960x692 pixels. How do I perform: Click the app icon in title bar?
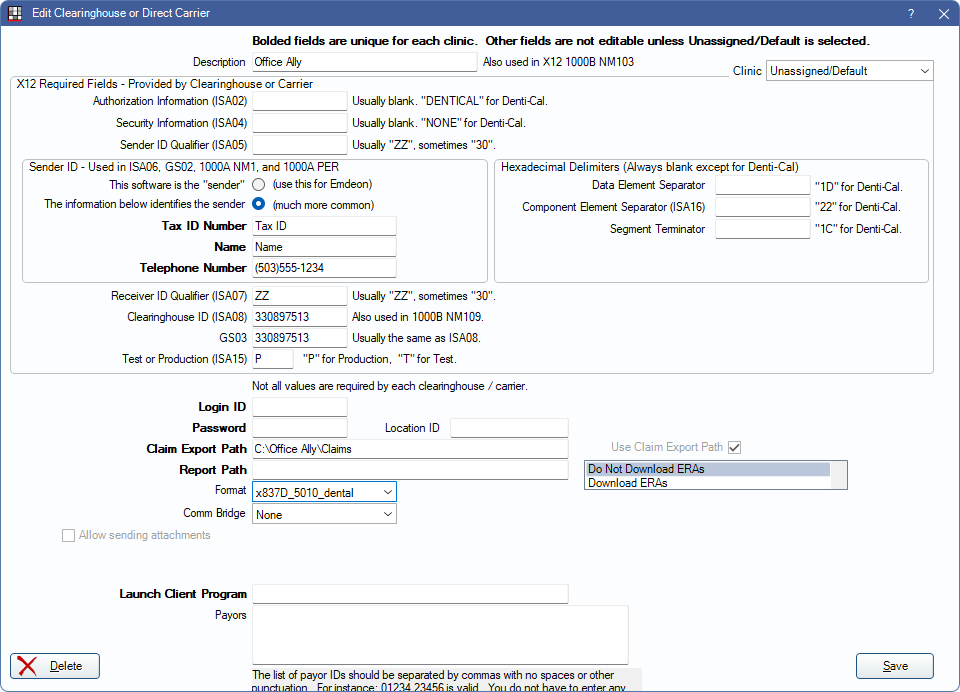(15, 13)
